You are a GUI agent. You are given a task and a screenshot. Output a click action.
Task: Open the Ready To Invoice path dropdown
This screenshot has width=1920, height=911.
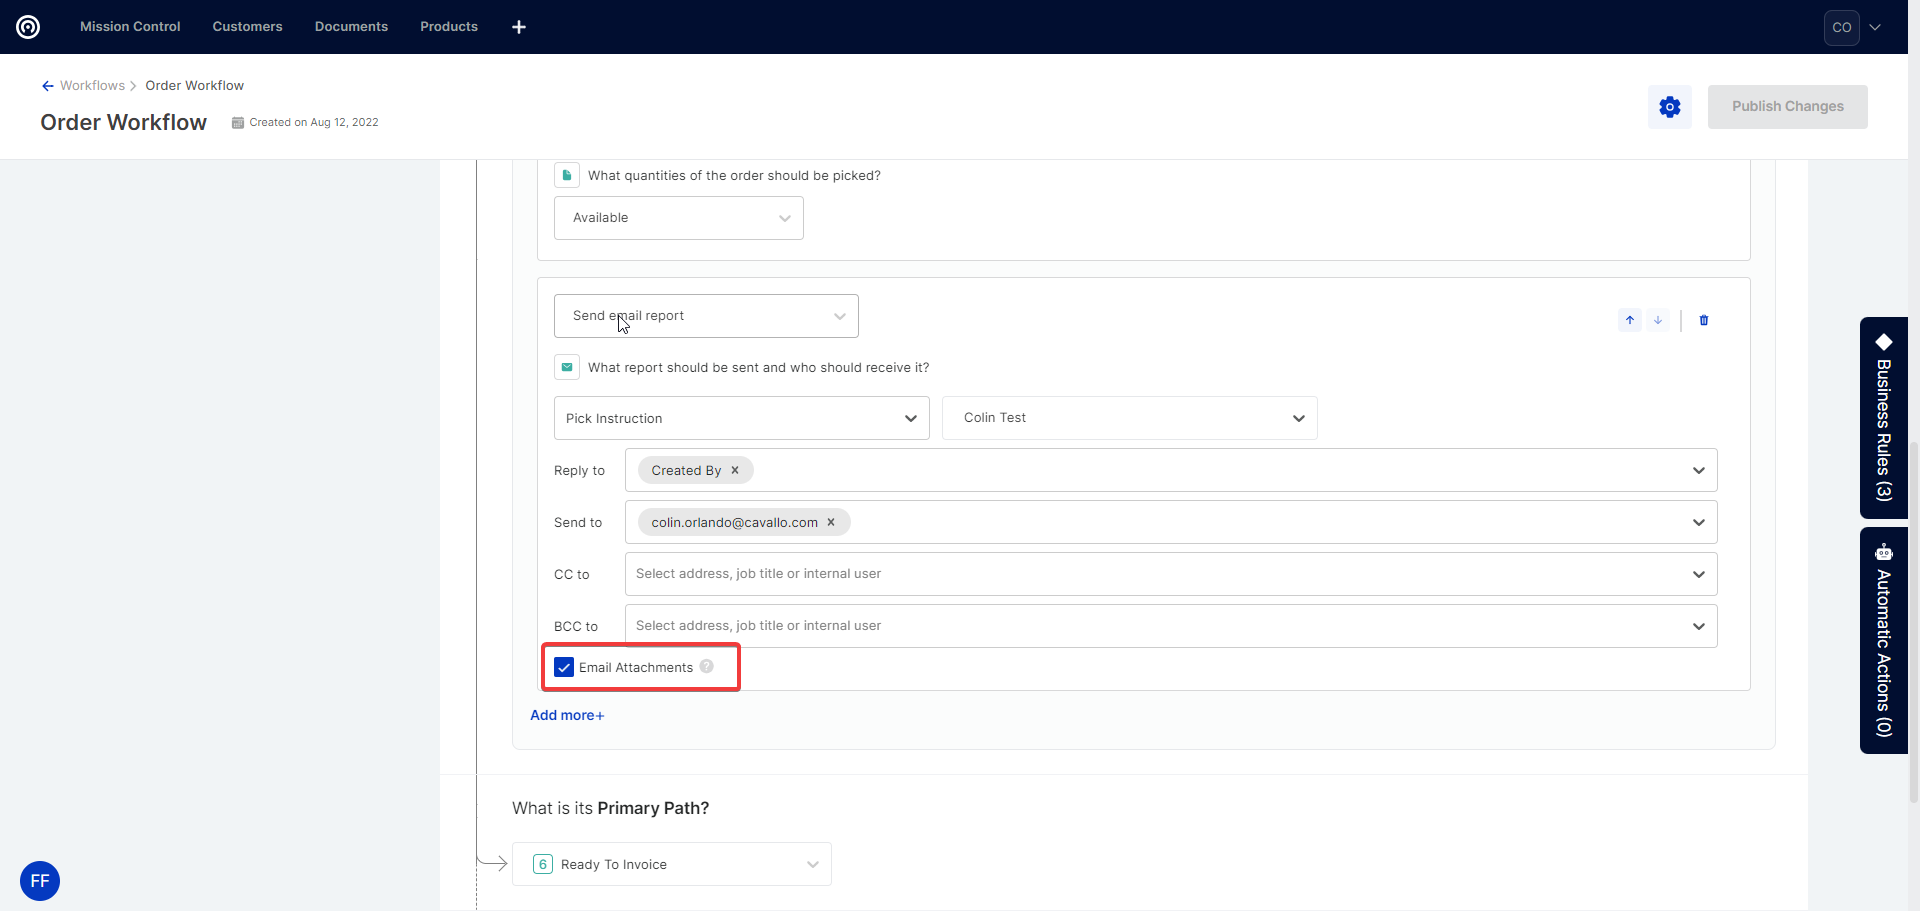pos(672,864)
